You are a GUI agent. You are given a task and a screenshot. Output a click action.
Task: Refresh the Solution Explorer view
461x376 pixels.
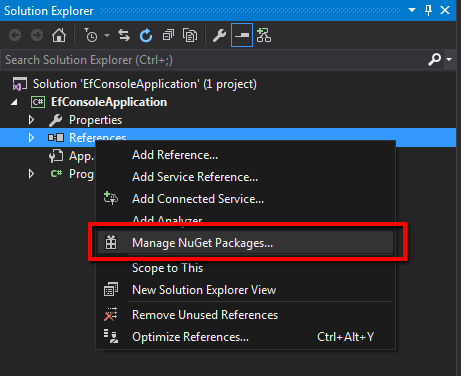(x=146, y=35)
